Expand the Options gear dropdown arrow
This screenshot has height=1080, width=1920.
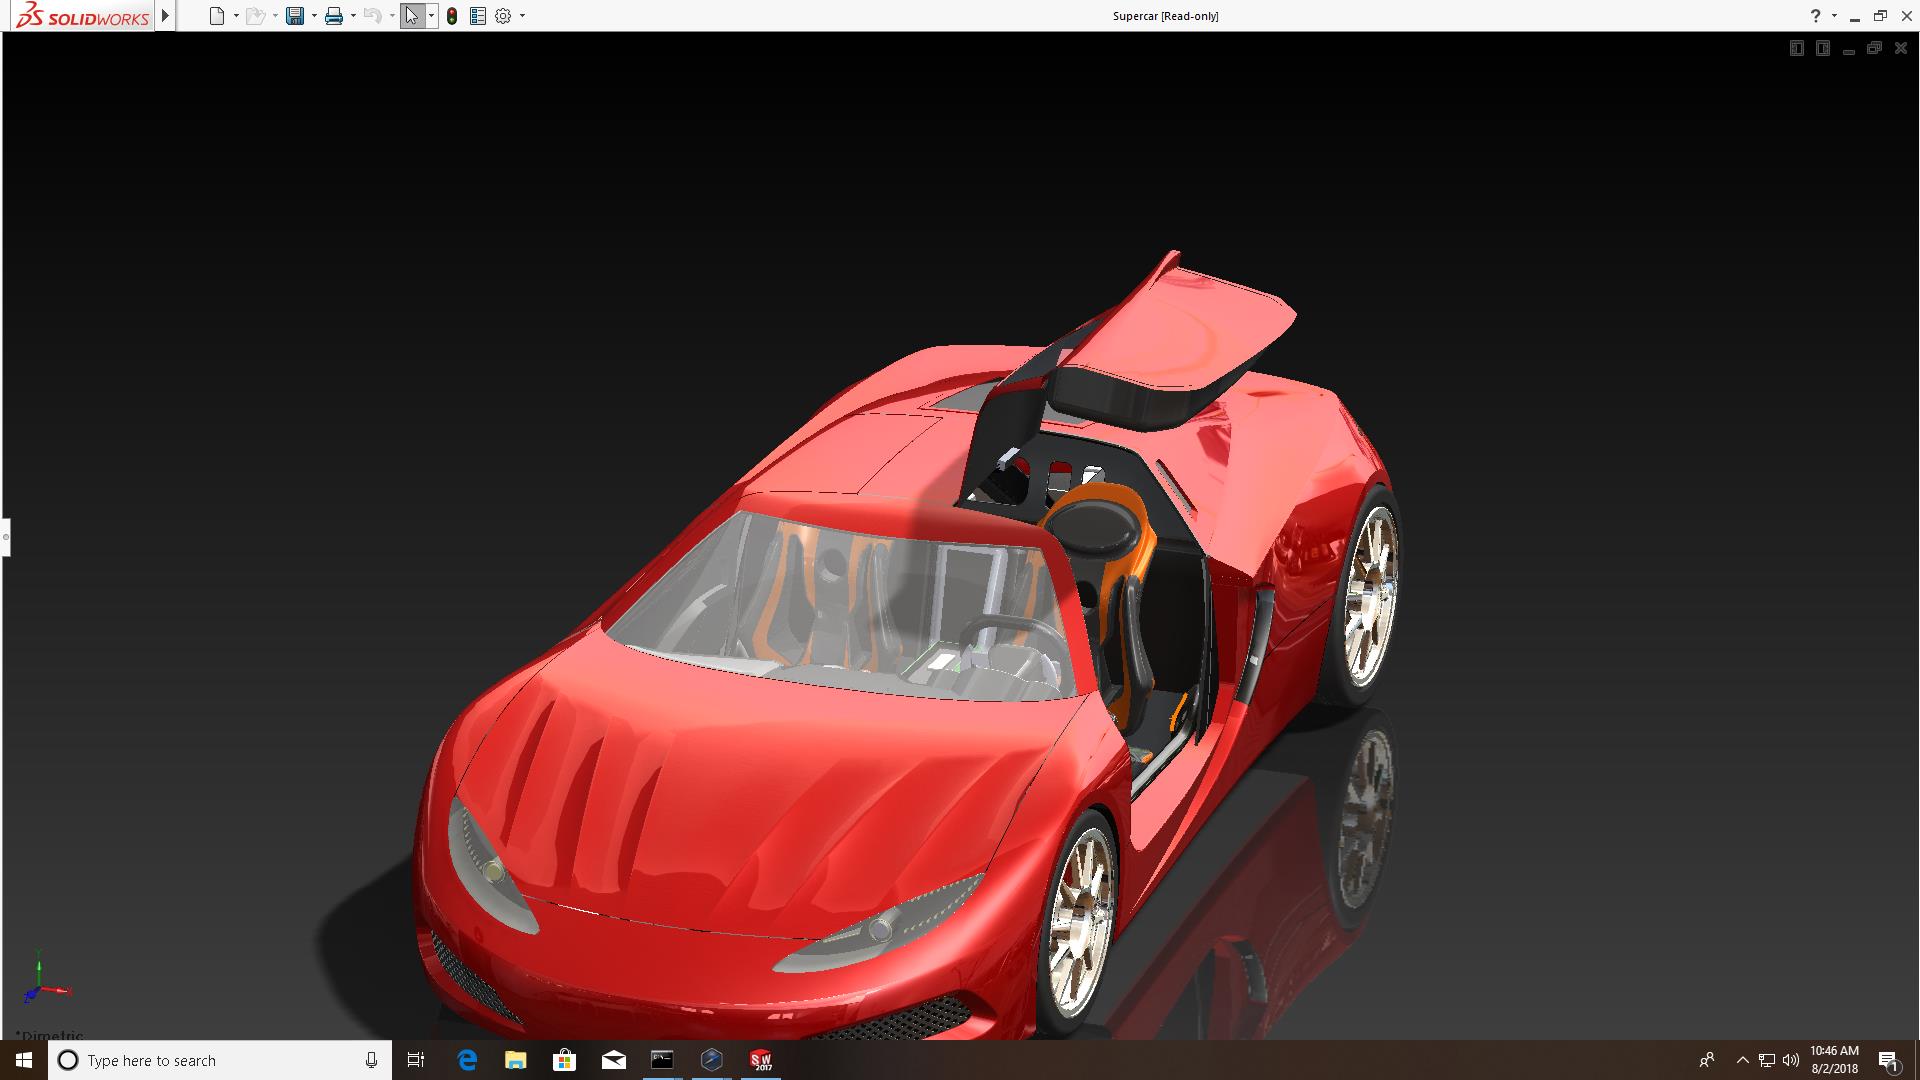coord(522,16)
